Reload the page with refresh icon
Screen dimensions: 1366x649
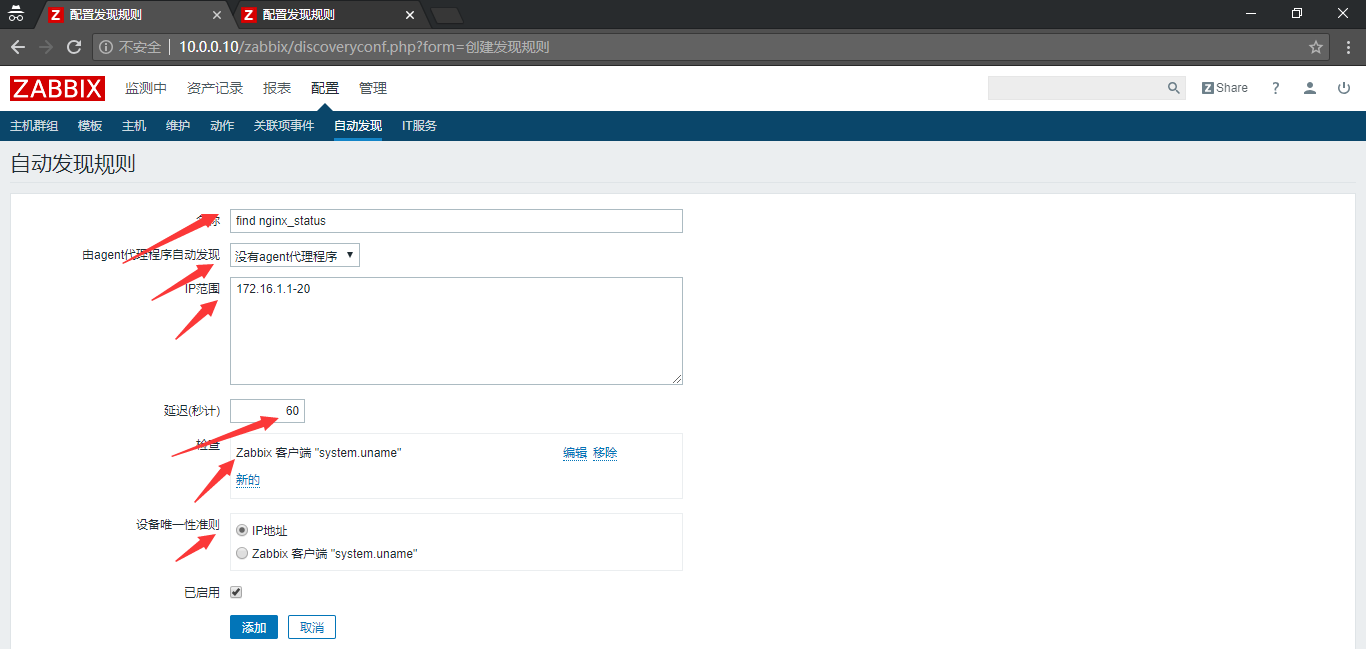pyautogui.click(x=74, y=47)
